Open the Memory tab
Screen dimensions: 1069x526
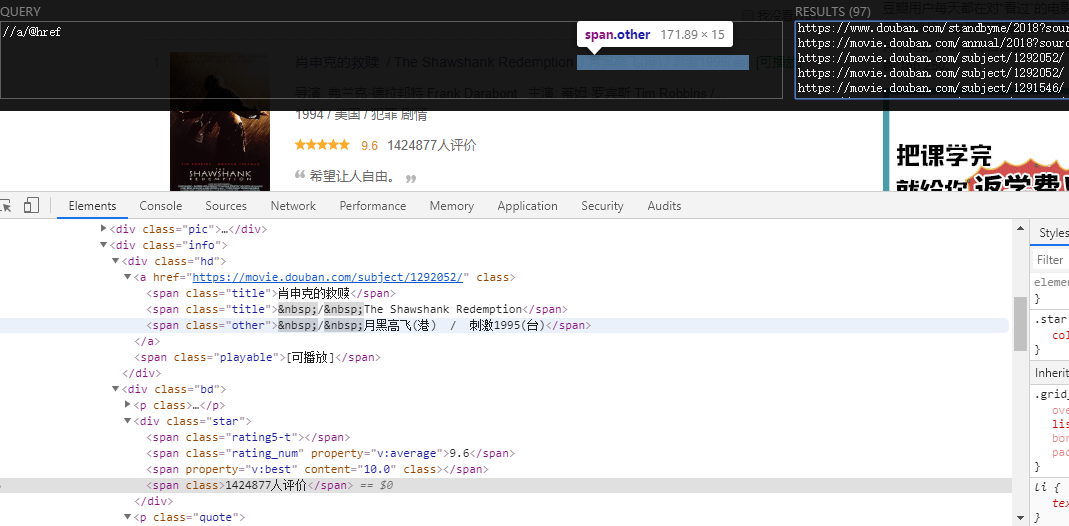click(x=451, y=206)
